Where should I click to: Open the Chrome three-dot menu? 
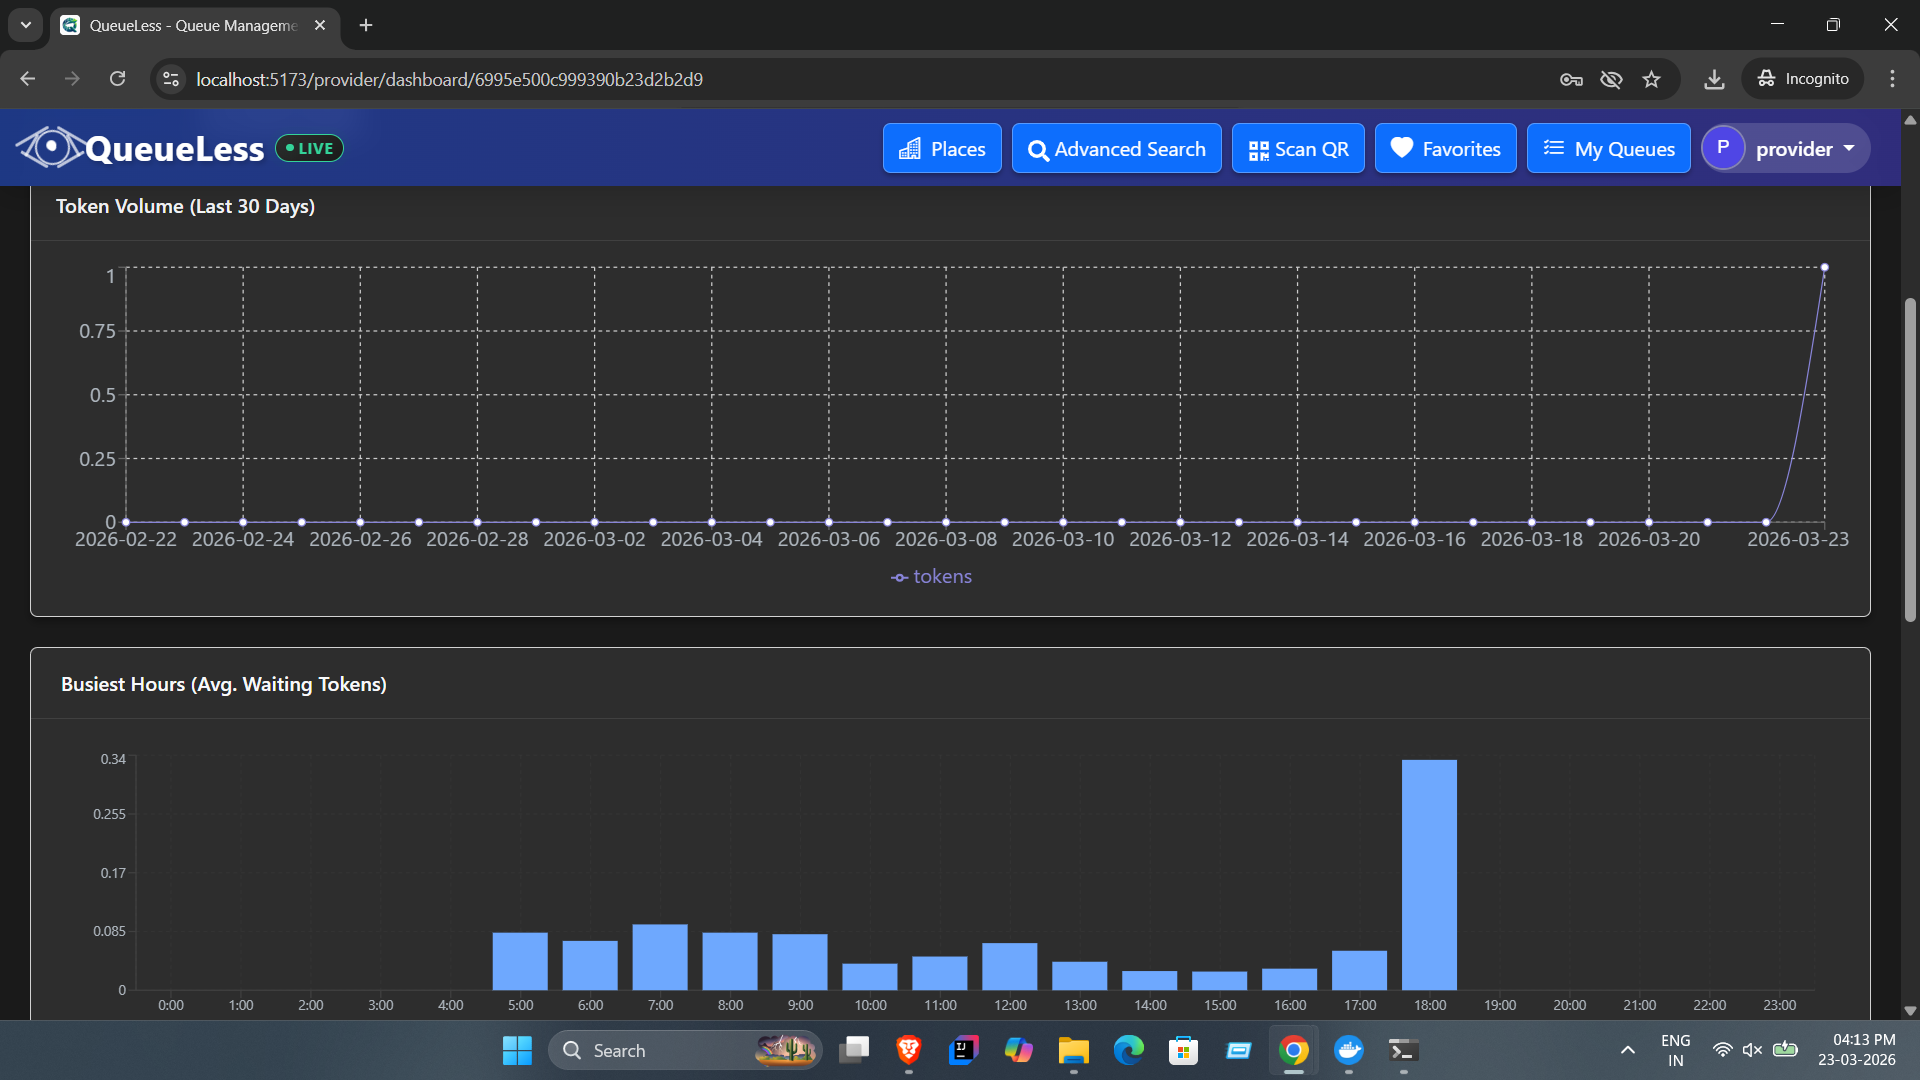(1892, 79)
